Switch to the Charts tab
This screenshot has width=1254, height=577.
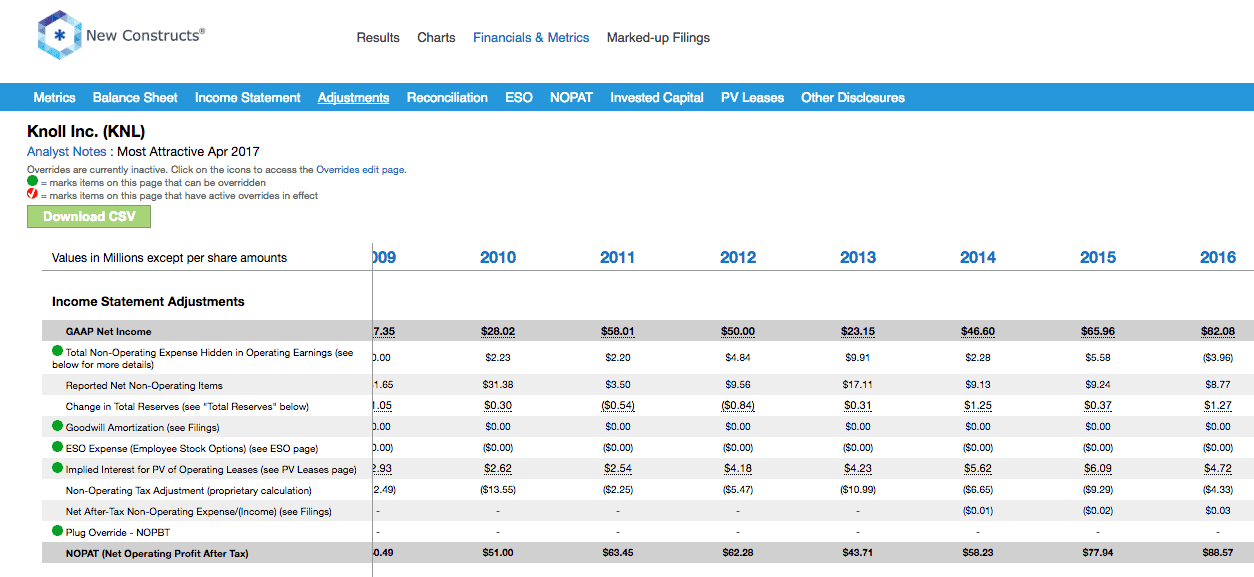pyautogui.click(x=436, y=38)
